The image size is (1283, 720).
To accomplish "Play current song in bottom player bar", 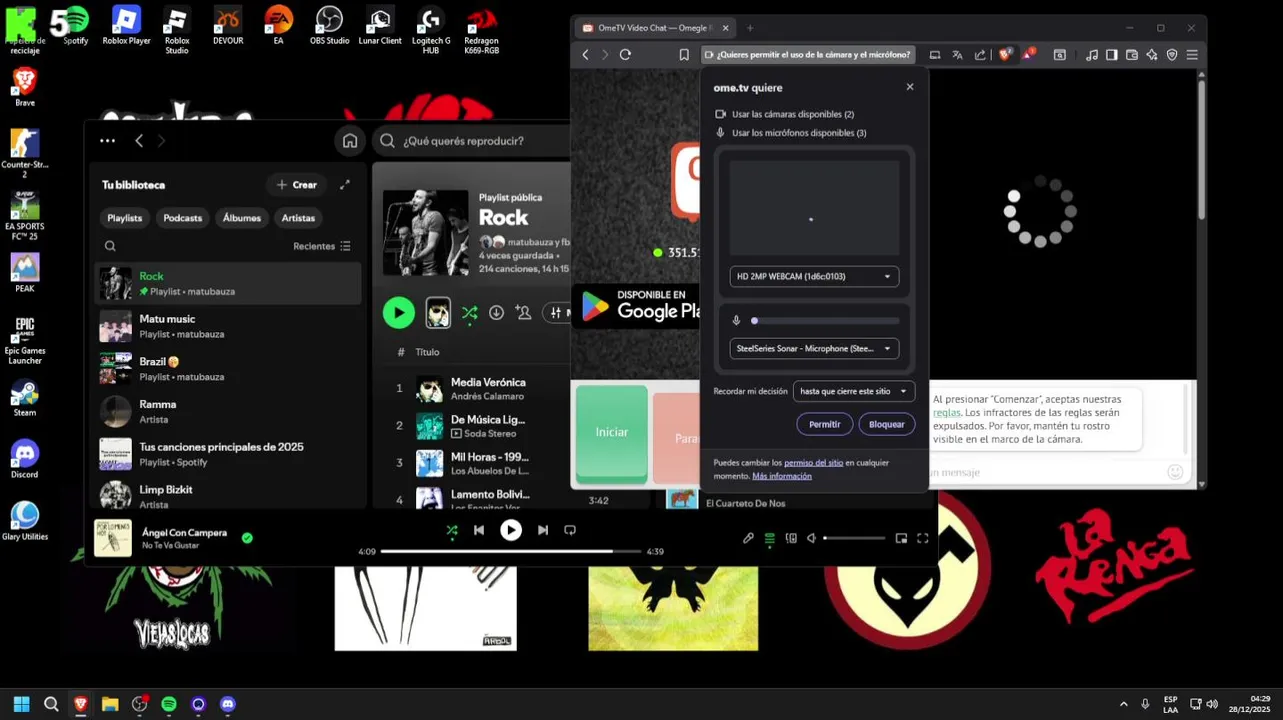I will 511,530.
